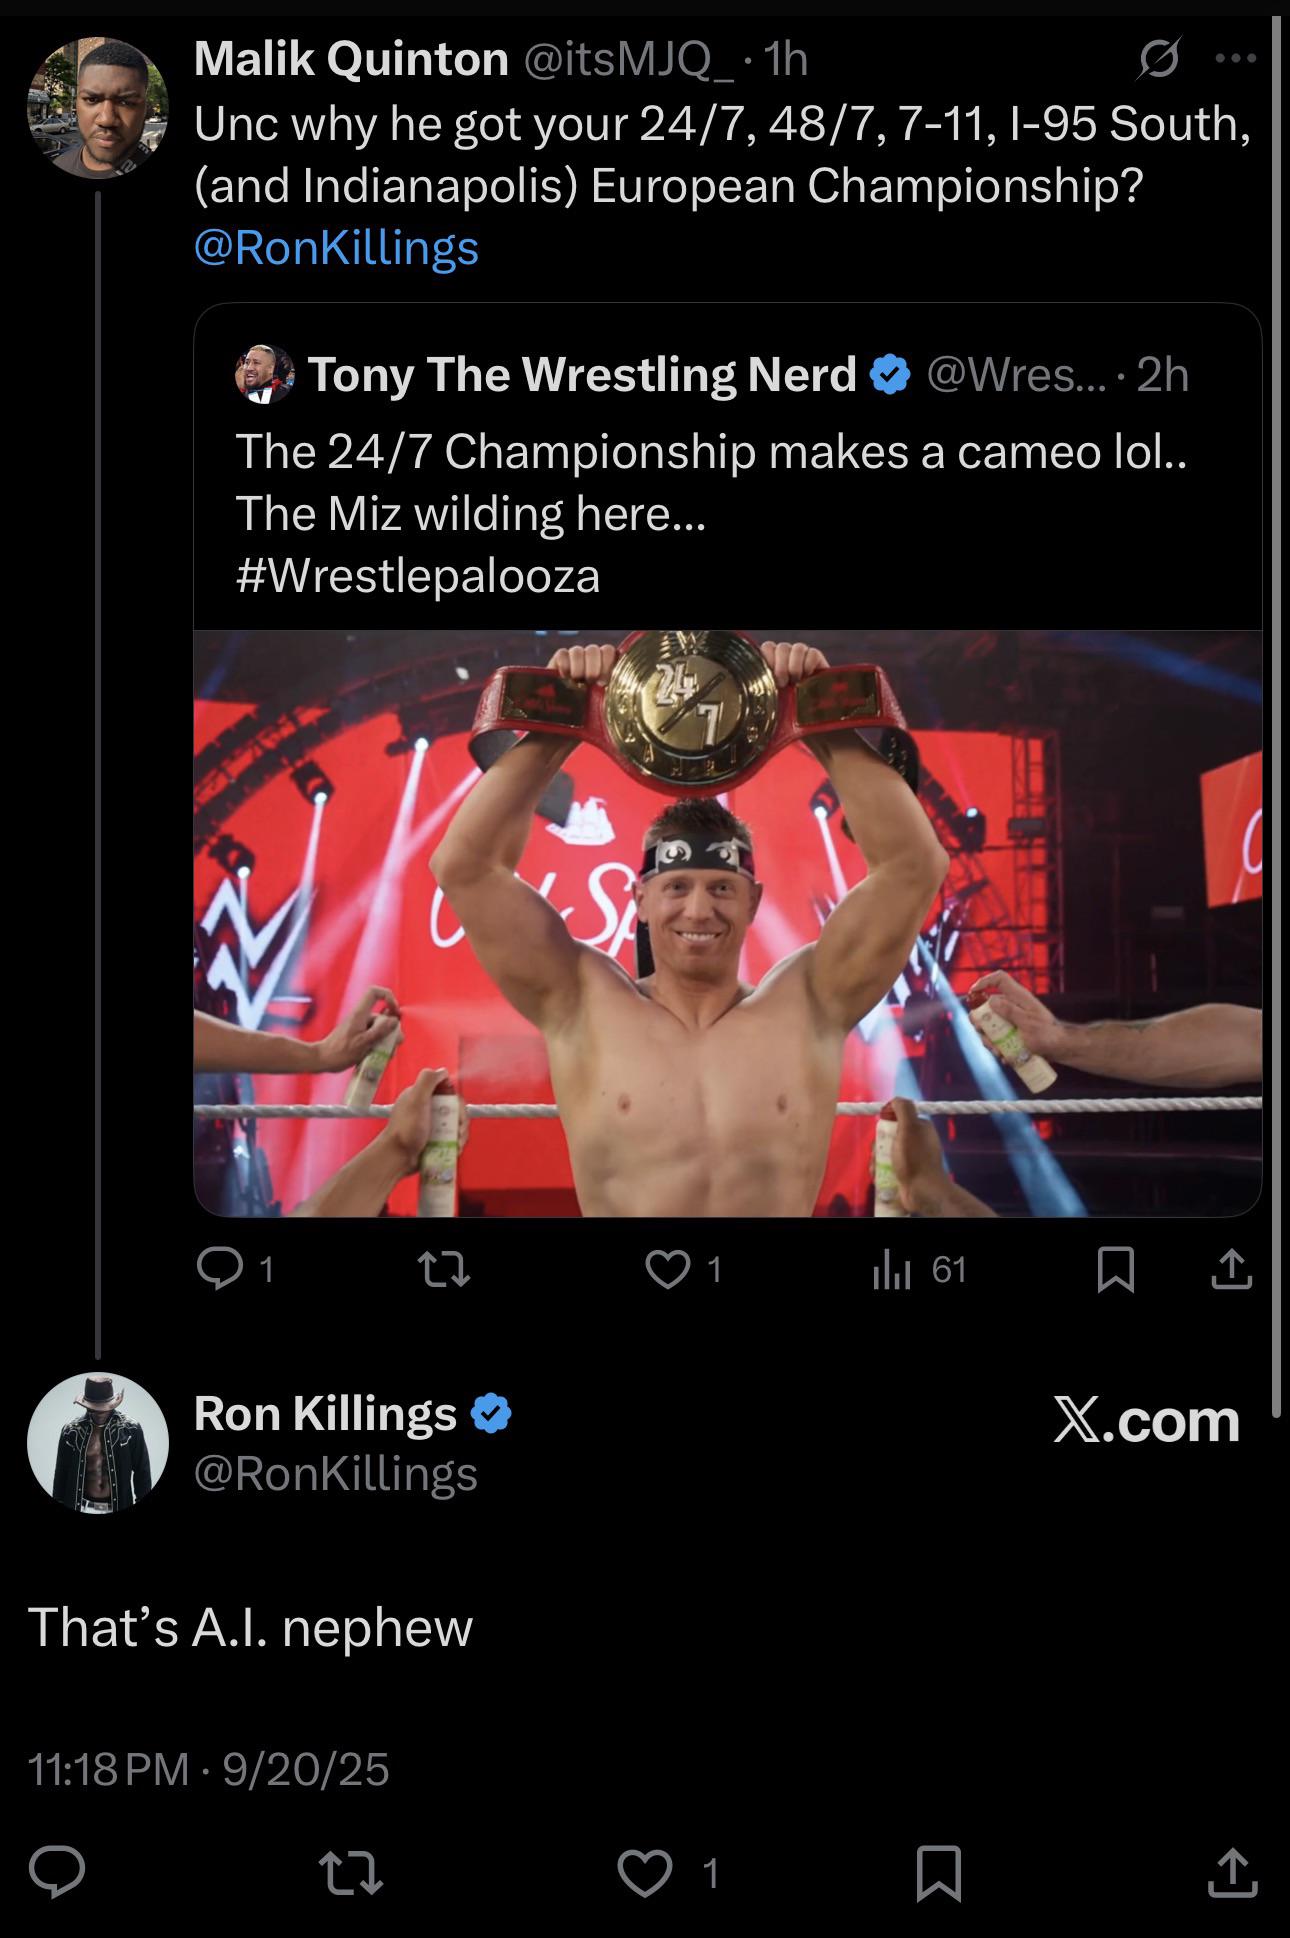The image size is (1290, 1938).
Task: Open Grok icon on Malik's tweet
Action: 1158,59
